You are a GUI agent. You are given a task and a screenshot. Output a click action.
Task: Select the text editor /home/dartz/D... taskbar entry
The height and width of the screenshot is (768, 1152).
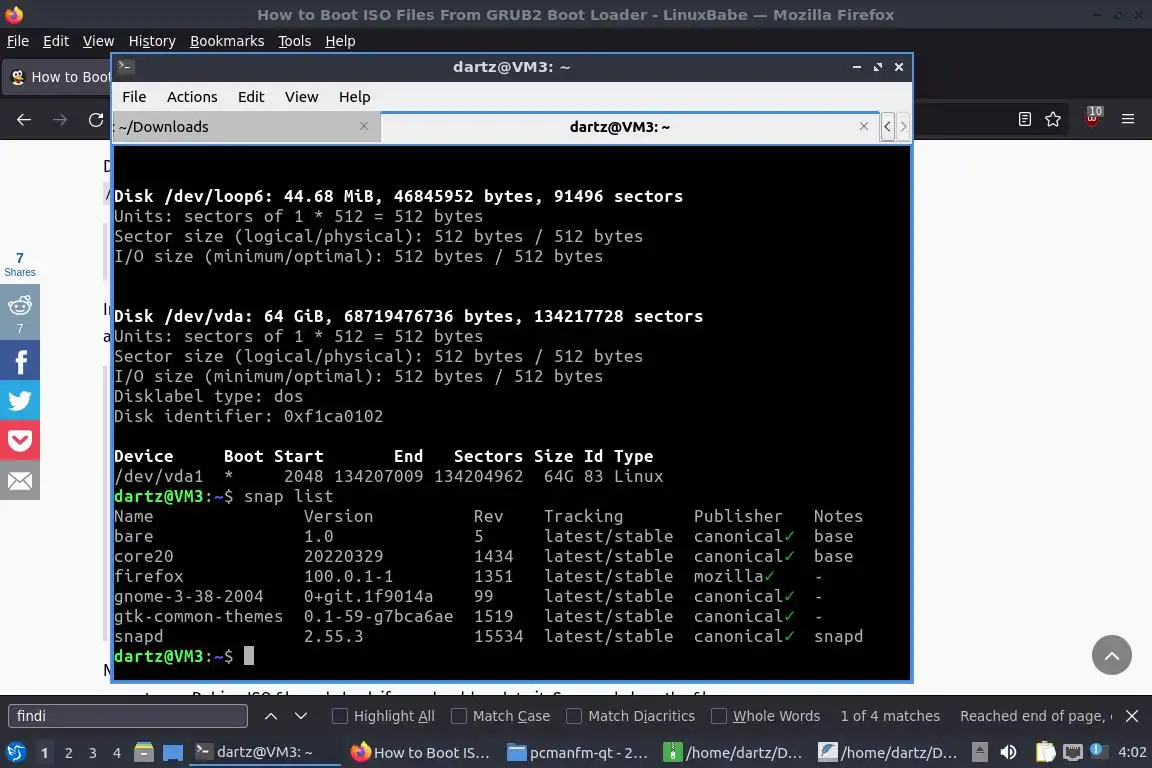point(888,752)
